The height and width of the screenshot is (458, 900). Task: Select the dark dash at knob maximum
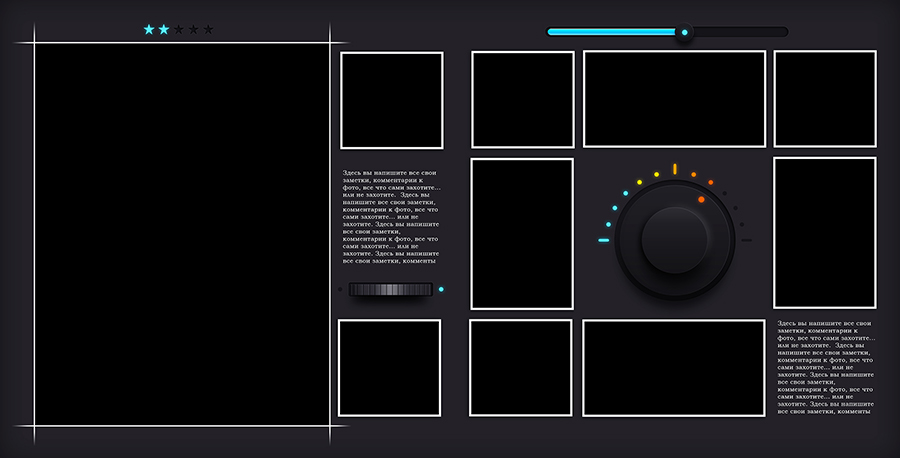point(746,240)
